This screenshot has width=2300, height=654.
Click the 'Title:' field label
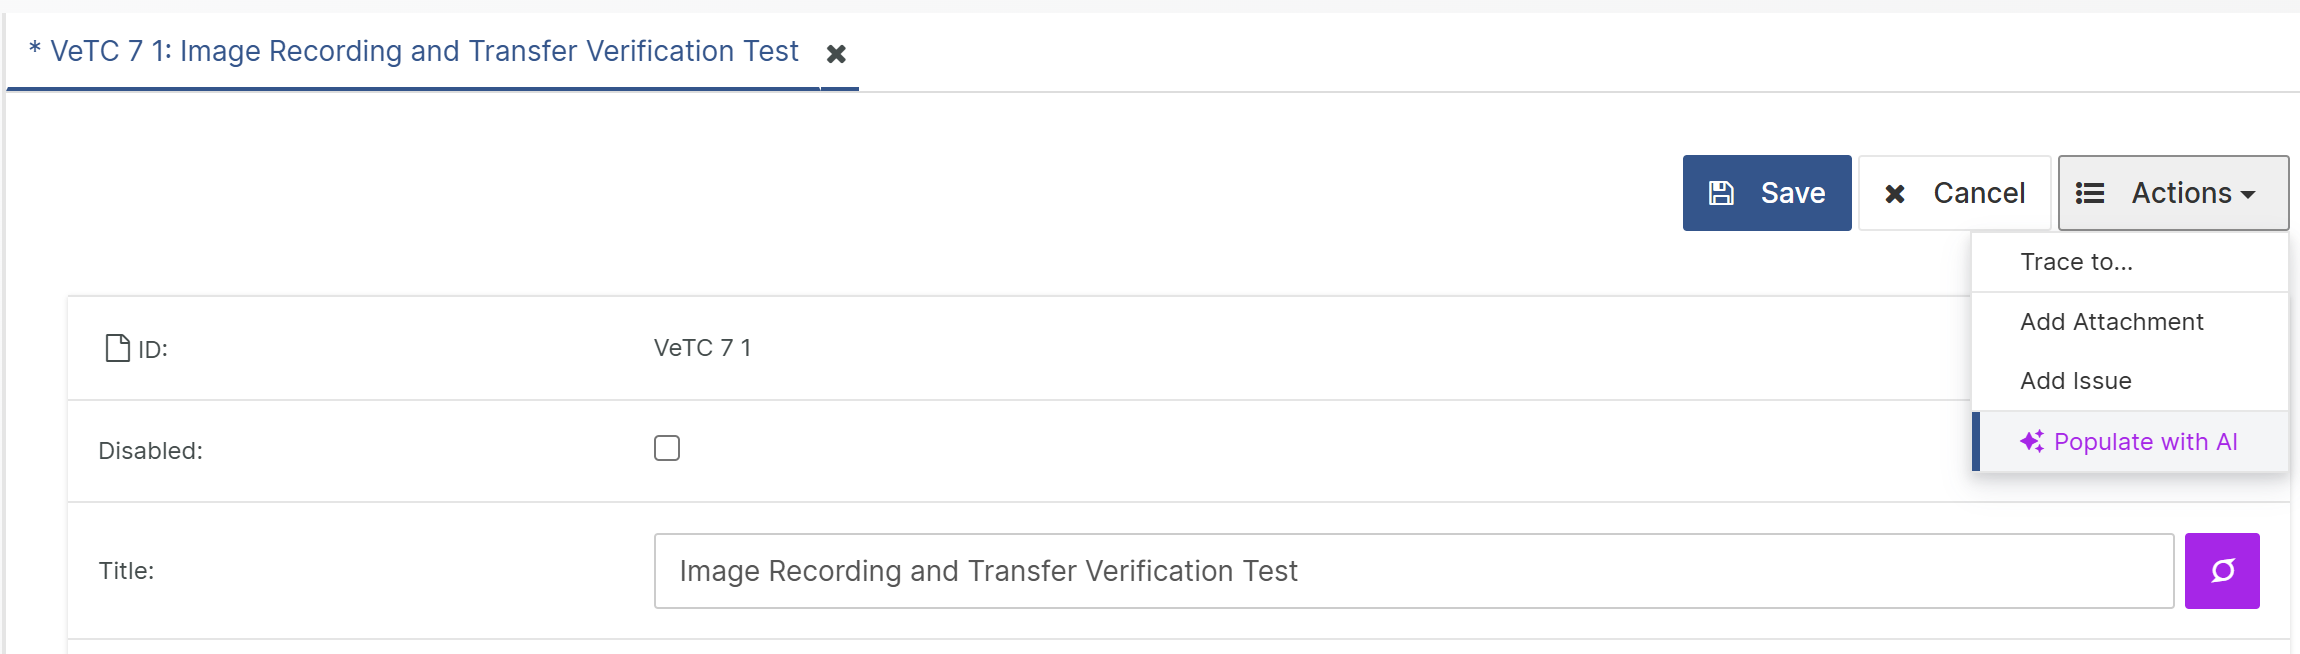(126, 571)
